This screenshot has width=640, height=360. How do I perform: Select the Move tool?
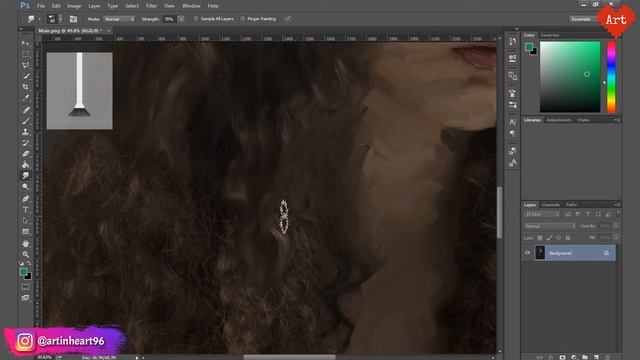click(x=25, y=43)
